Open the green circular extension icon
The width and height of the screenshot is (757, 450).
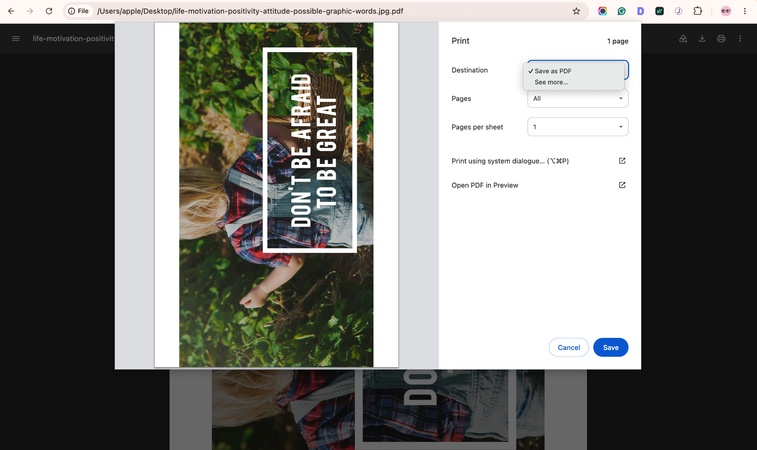621,11
